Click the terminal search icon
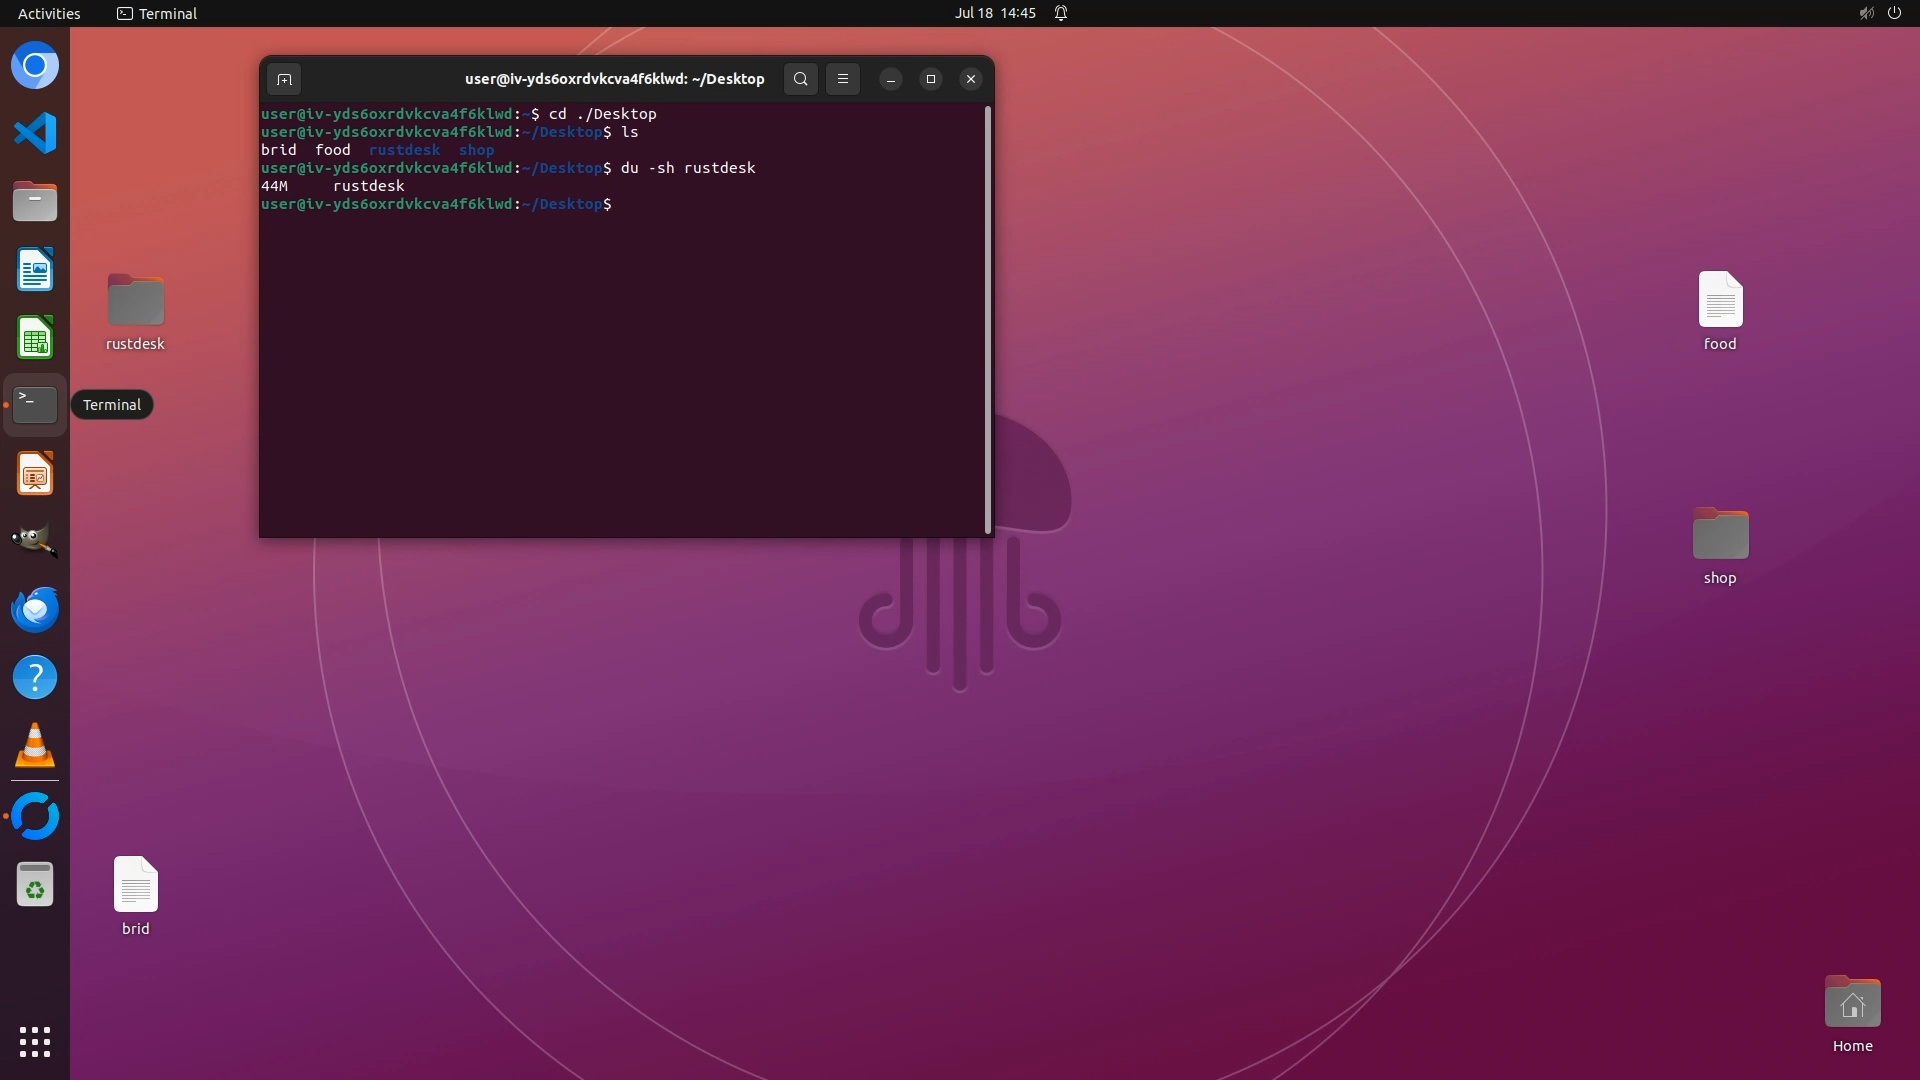The width and height of the screenshot is (1920, 1080). (x=800, y=79)
